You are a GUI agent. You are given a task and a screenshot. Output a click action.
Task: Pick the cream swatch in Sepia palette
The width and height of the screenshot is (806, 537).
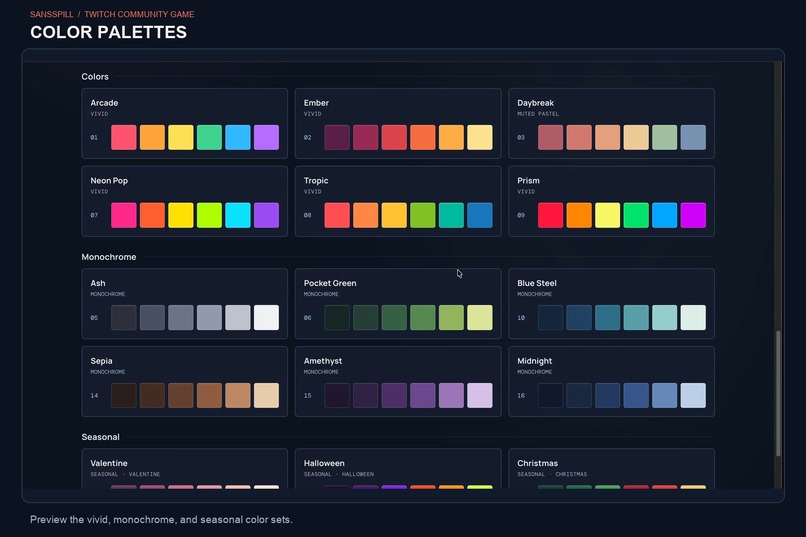[x=266, y=395]
